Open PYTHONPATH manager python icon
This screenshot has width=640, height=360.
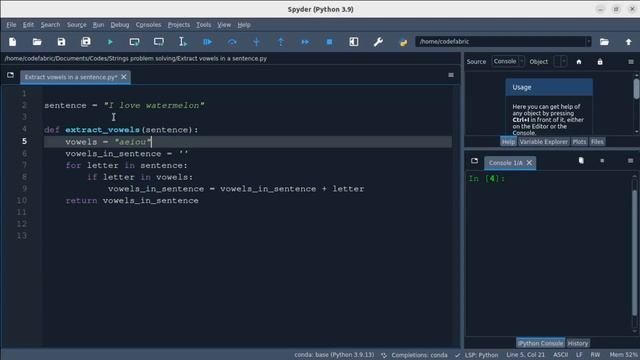click(x=403, y=42)
